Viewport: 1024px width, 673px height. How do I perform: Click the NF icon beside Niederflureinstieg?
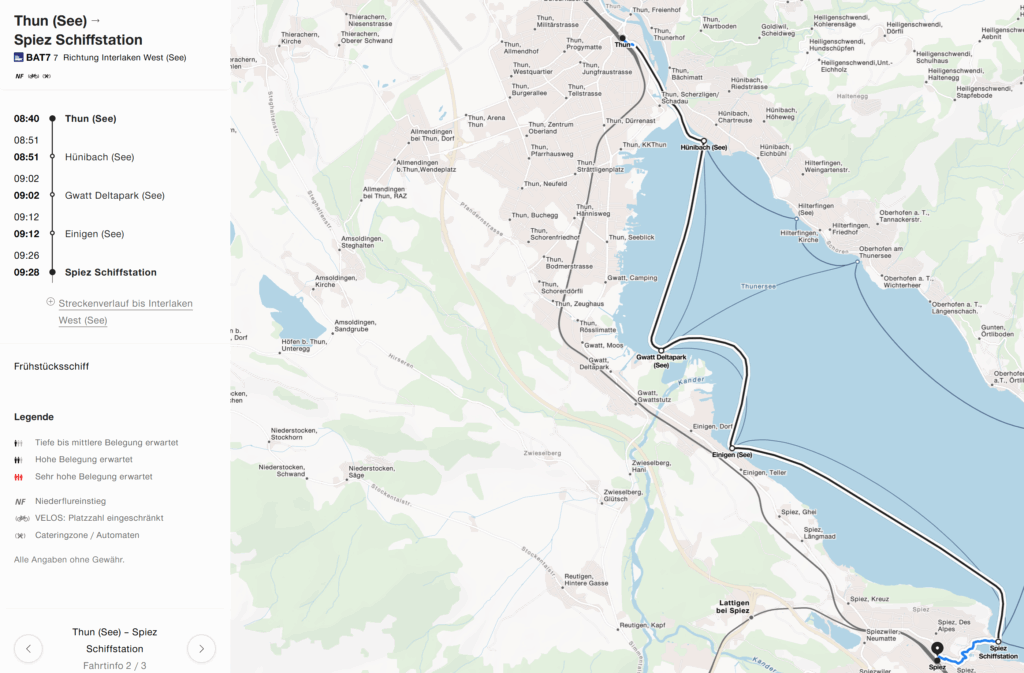(x=20, y=502)
